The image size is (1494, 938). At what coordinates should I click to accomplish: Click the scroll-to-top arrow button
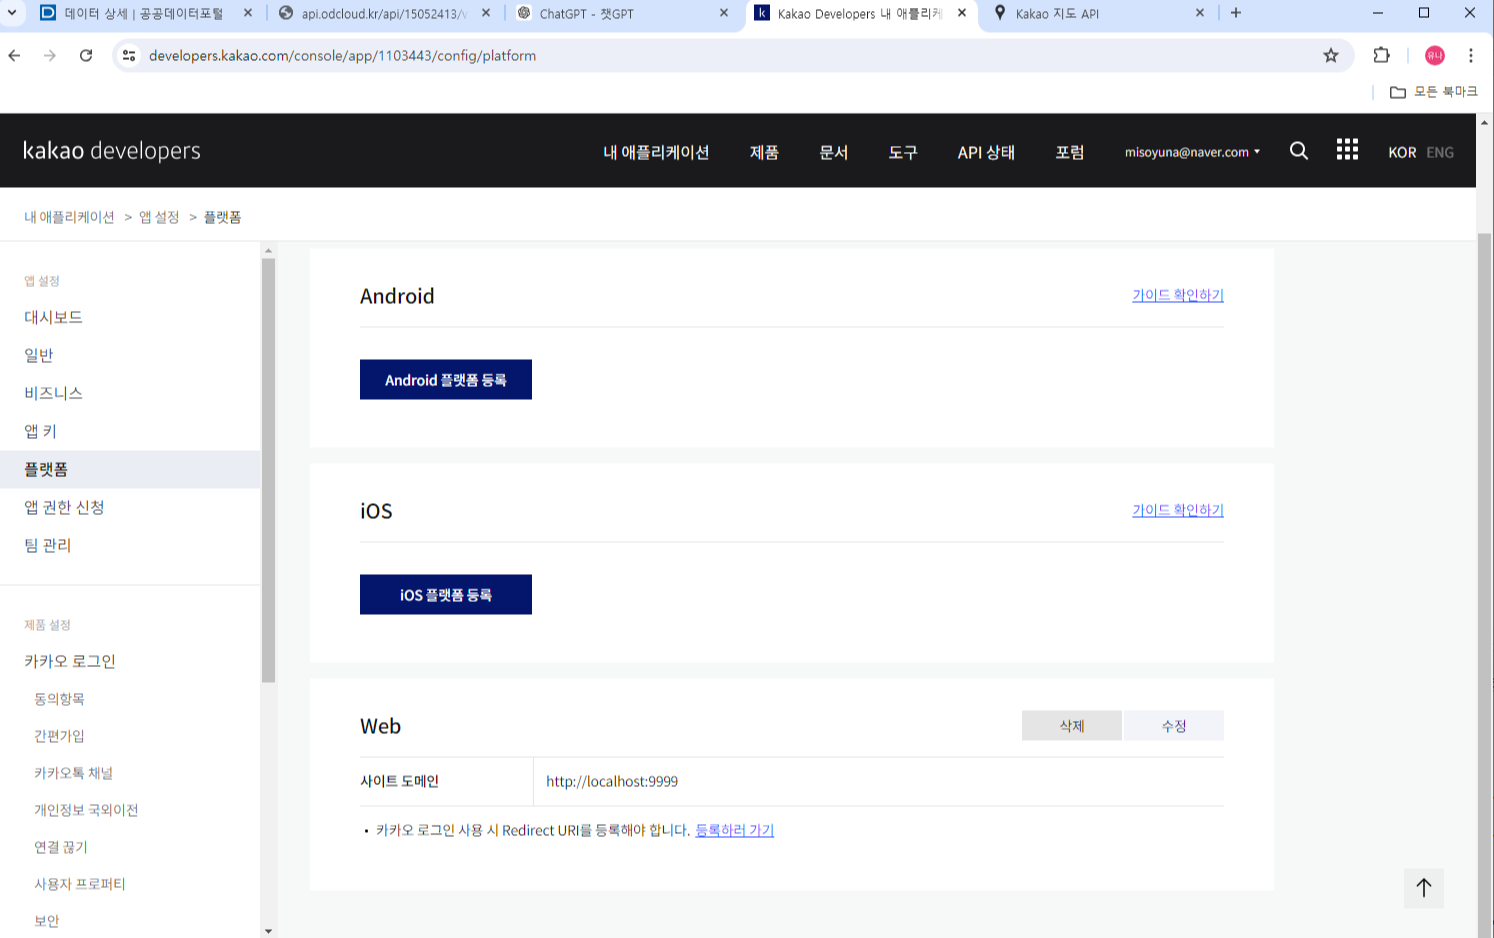click(1424, 887)
